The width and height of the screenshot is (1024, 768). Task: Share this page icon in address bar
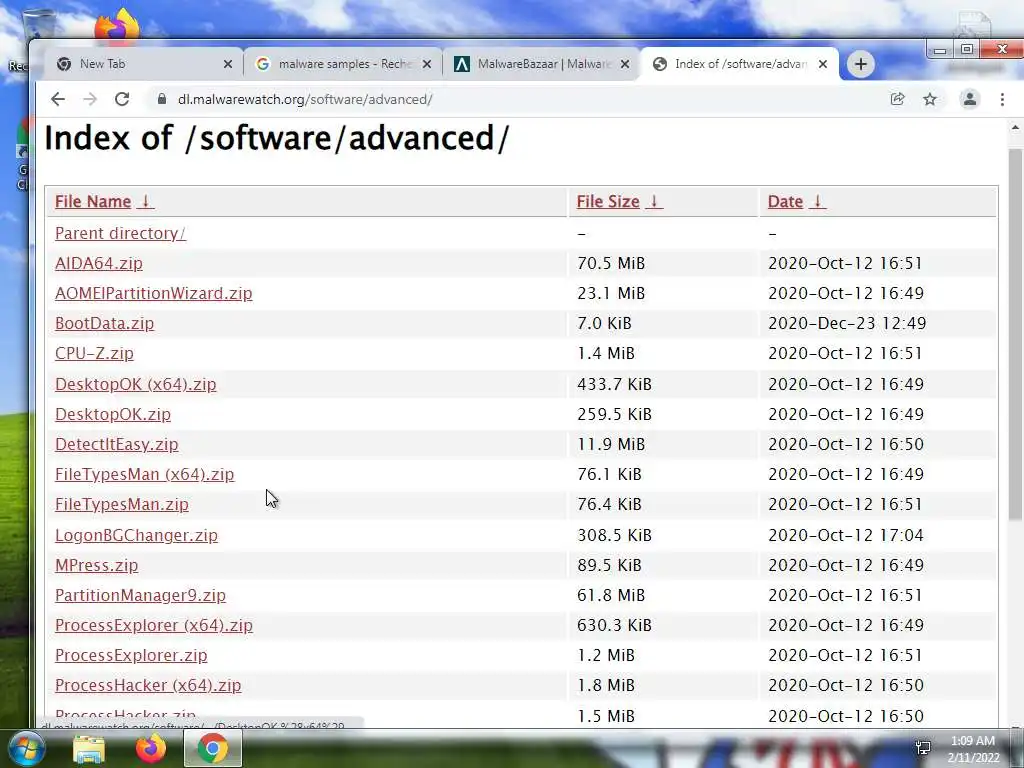(x=897, y=99)
